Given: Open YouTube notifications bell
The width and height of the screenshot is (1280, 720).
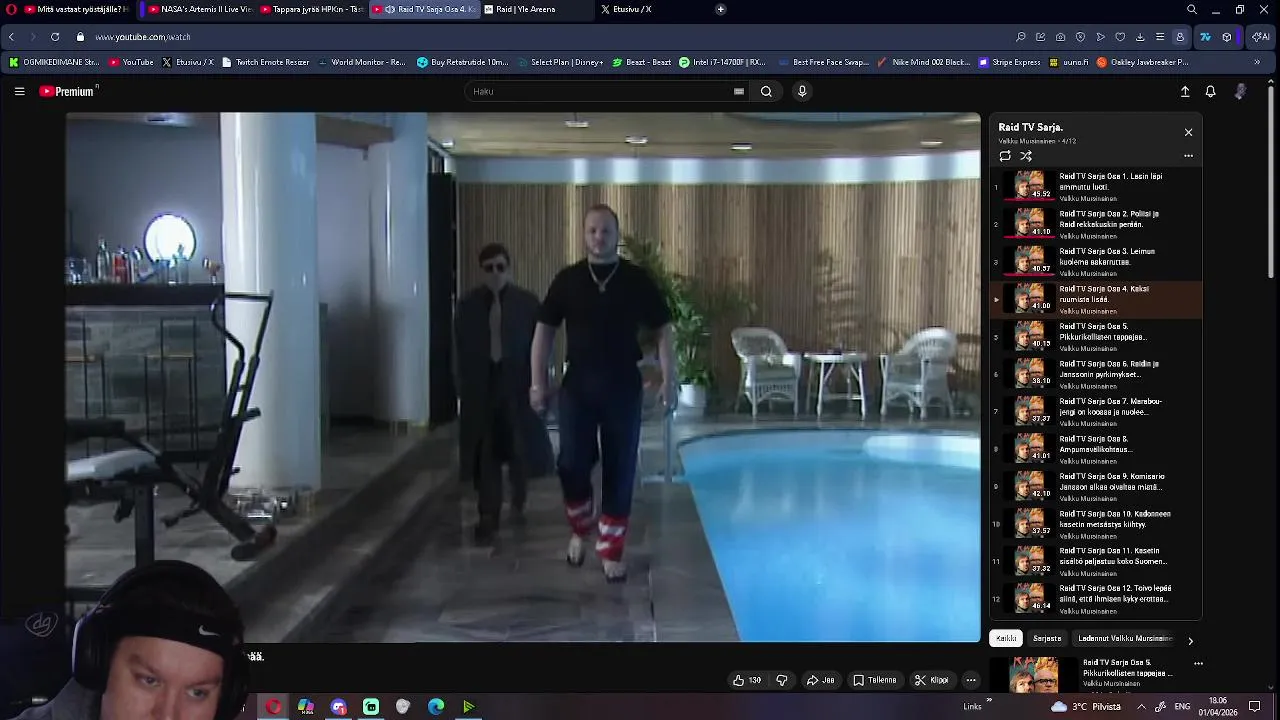Looking at the screenshot, I should point(1210,91).
